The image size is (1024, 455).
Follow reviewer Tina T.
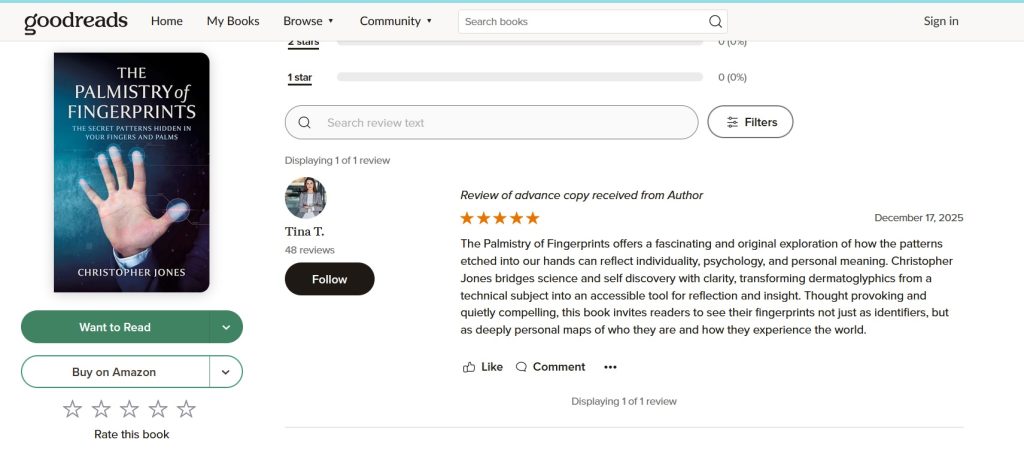coord(329,279)
